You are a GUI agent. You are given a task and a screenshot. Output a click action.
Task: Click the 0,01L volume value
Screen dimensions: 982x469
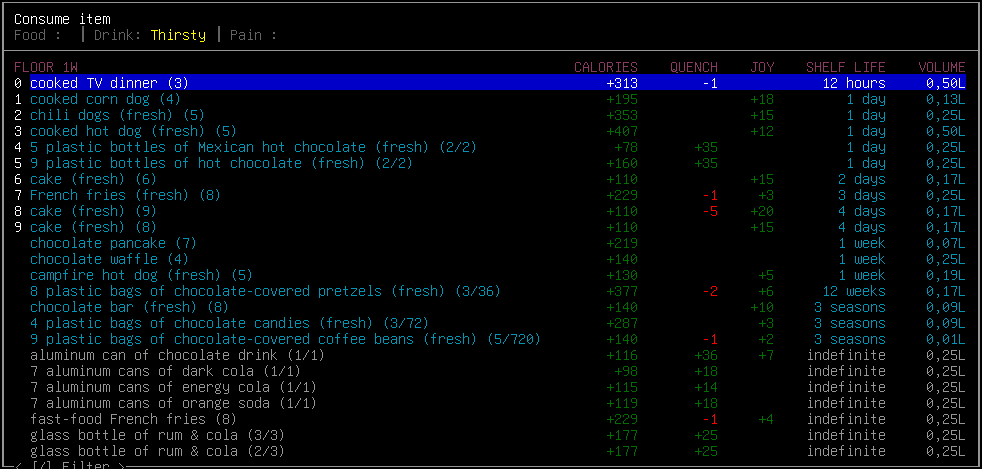tap(946, 339)
